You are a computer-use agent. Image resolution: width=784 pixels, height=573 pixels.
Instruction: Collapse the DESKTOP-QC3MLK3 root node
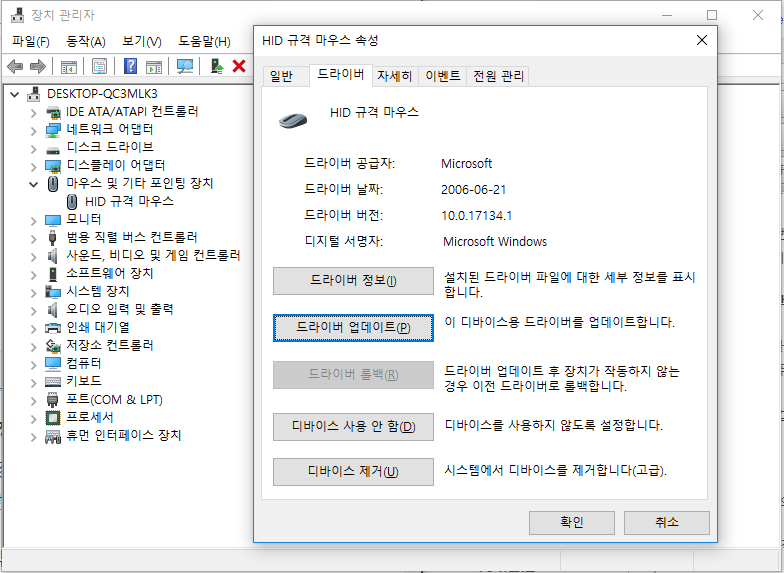pos(15,94)
